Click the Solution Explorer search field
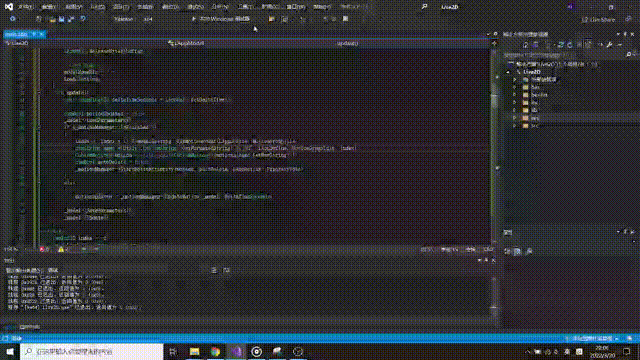 tap(565, 54)
